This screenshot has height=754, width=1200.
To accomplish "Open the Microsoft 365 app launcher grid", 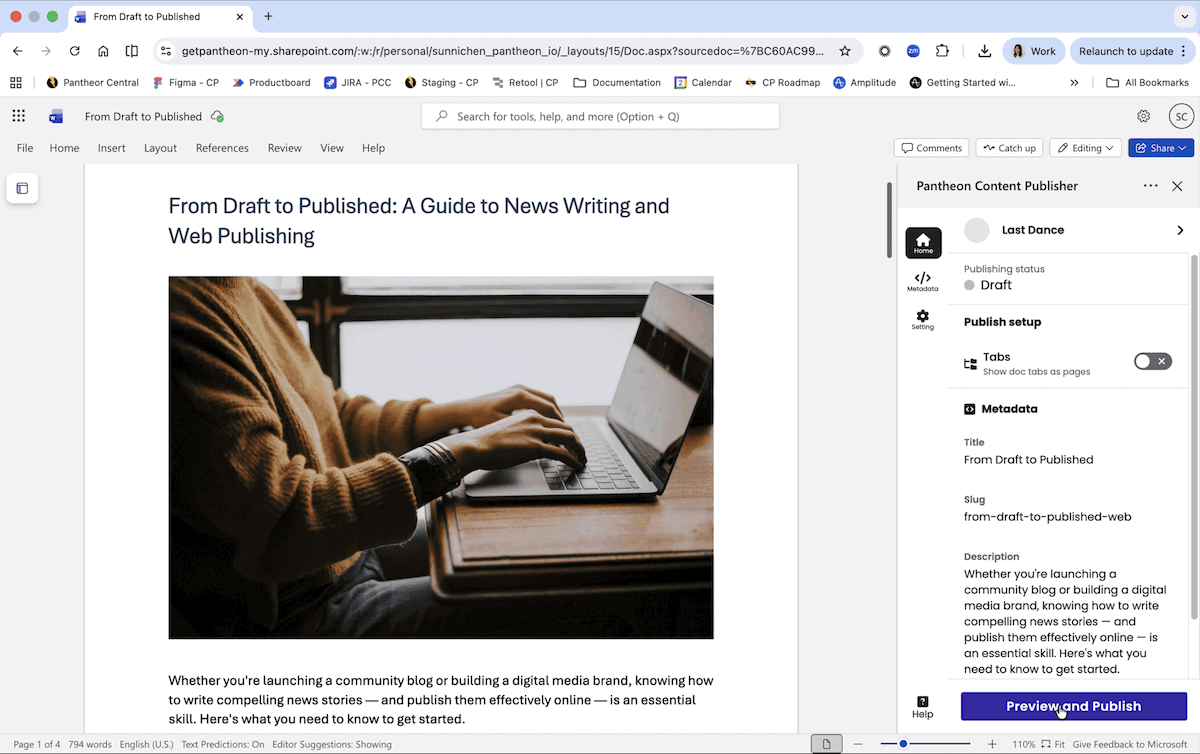I will 18,116.
